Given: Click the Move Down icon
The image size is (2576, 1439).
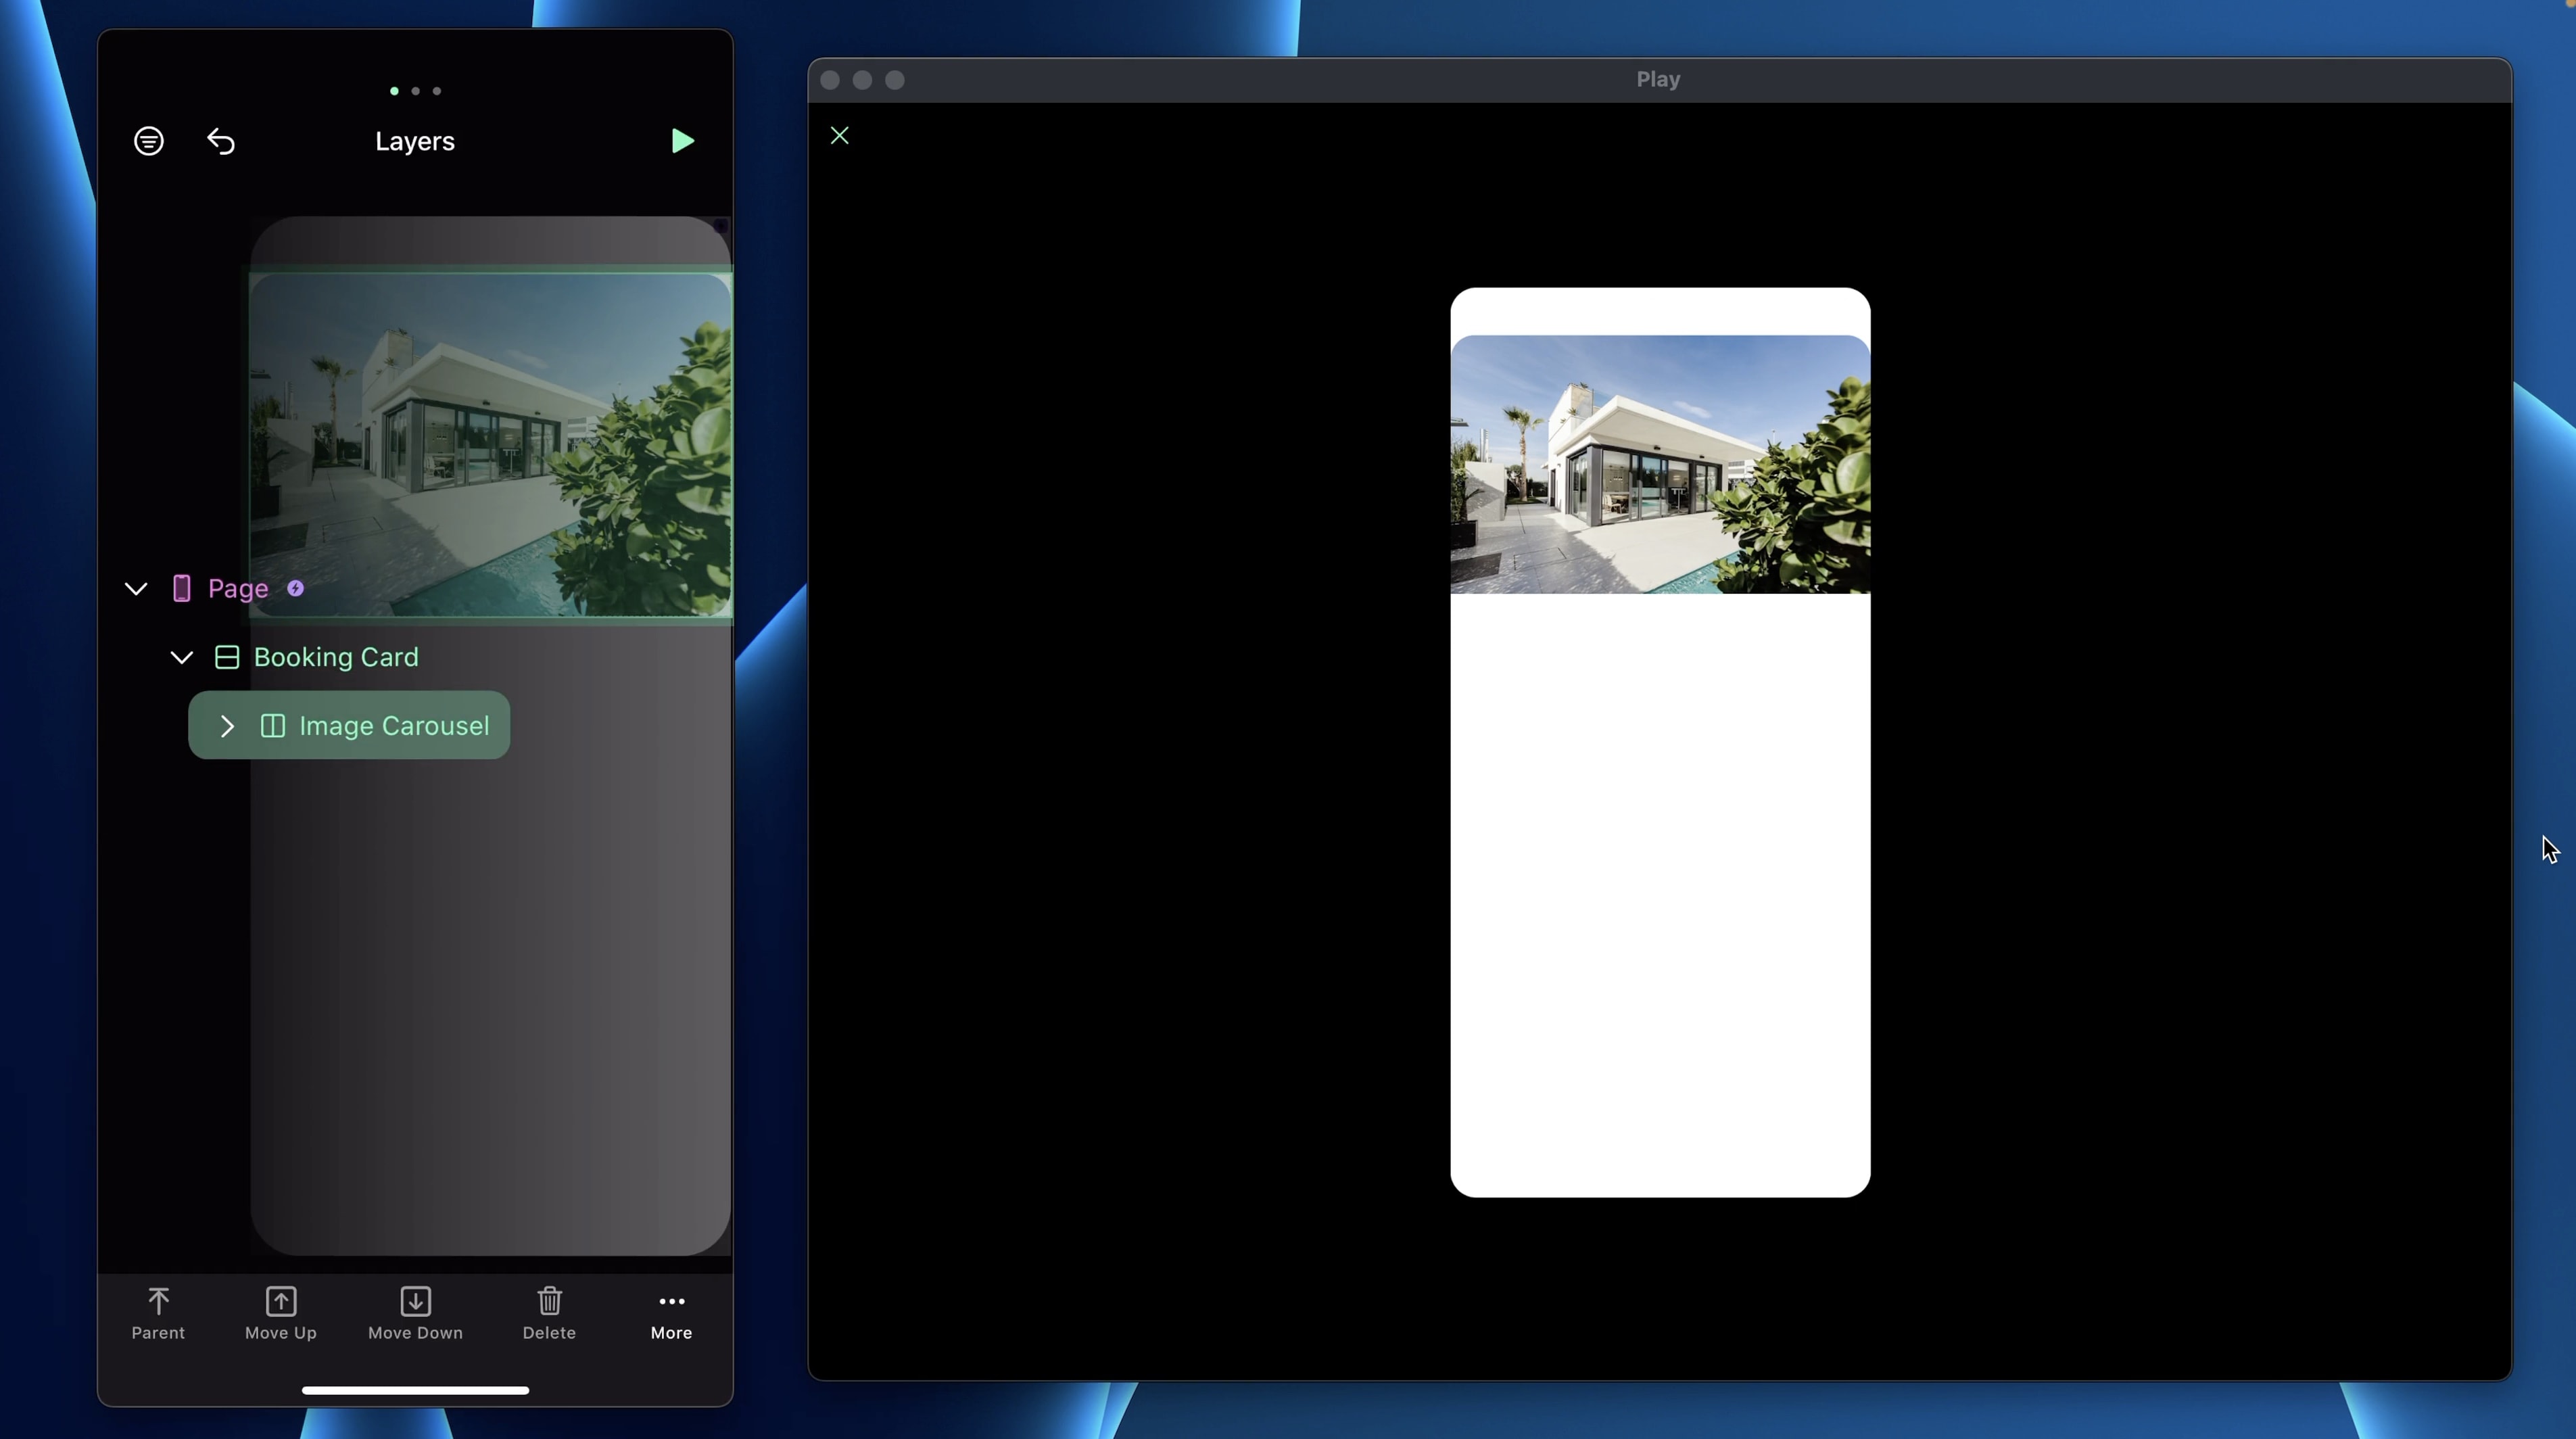Looking at the screenshot, I should (415, 1301).
